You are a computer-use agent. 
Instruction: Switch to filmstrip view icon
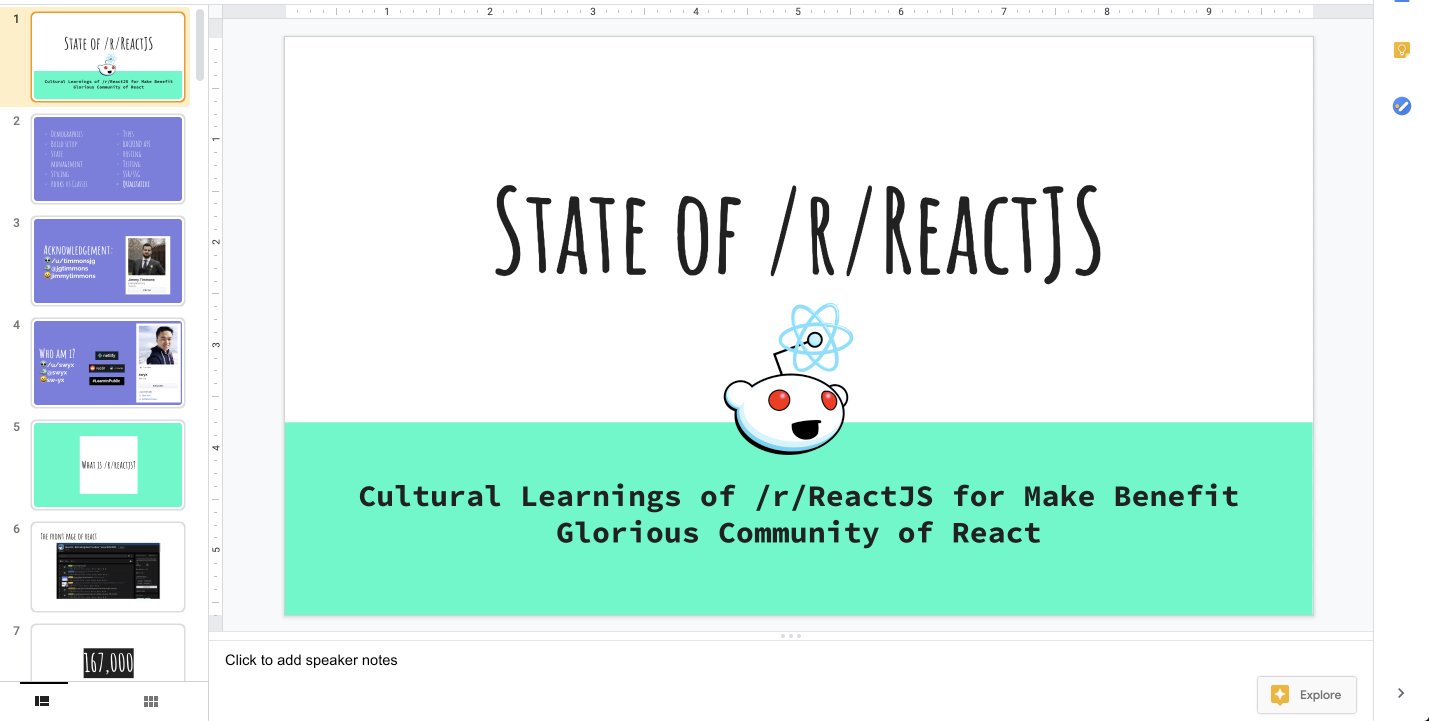tap(43, 701)
